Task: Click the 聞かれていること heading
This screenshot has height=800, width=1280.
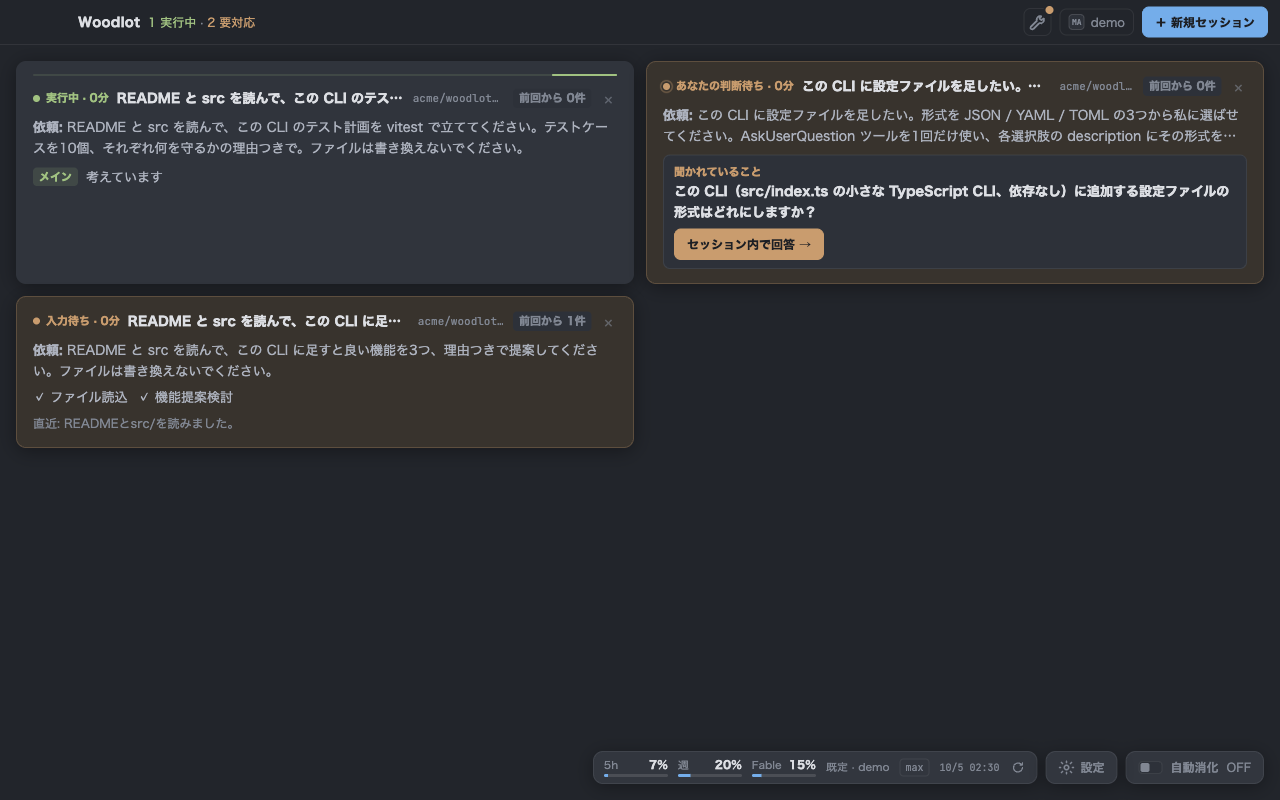Action: point(717,172)
